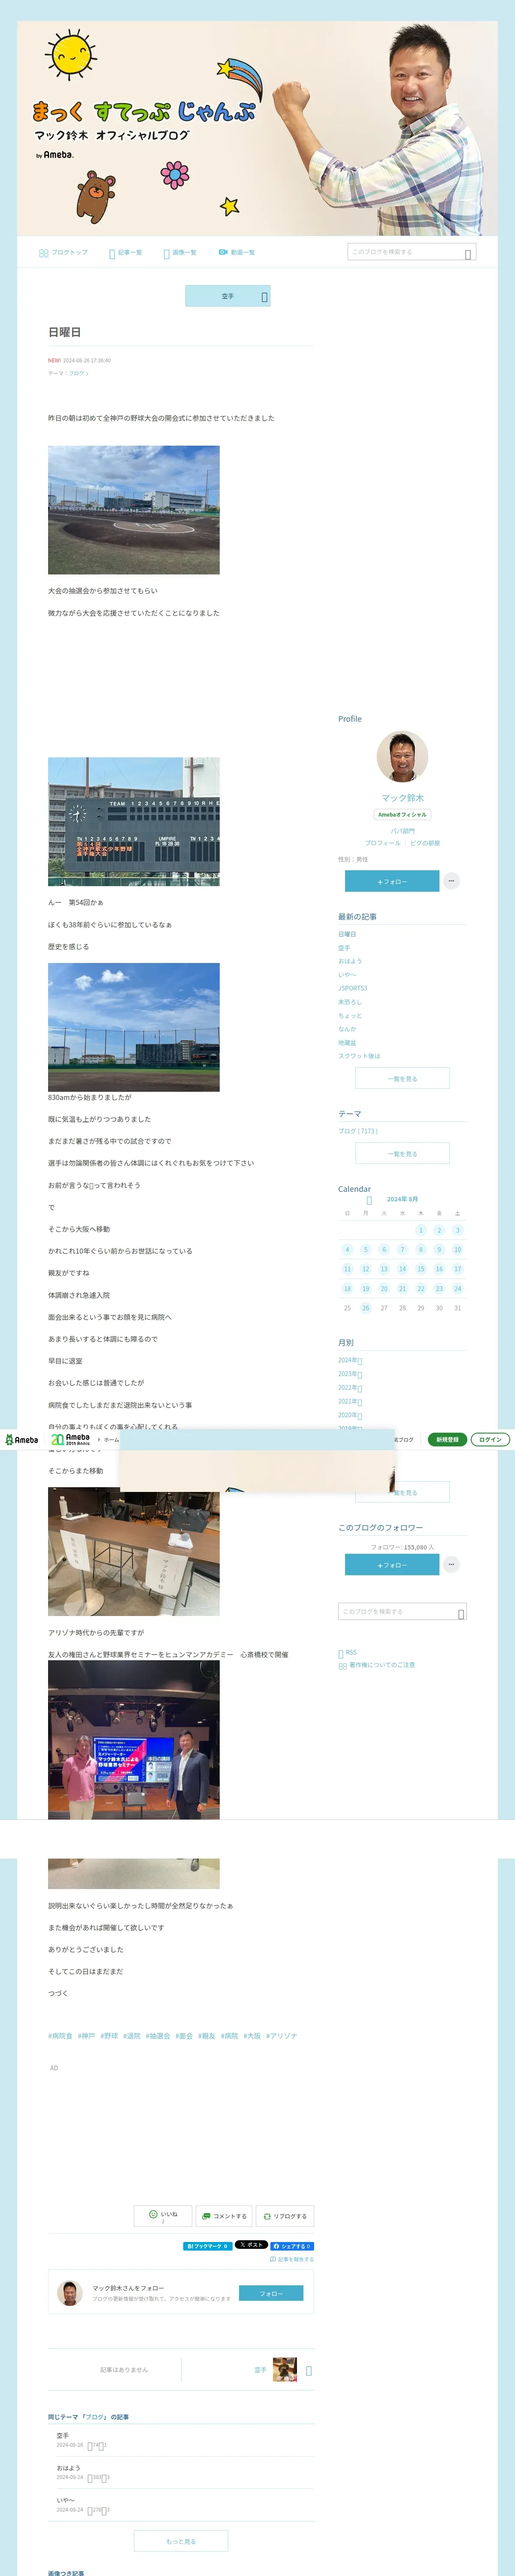Open the 画像一覧 image list tab
The height and width of the screenshot is (2576, 515).
180,253
